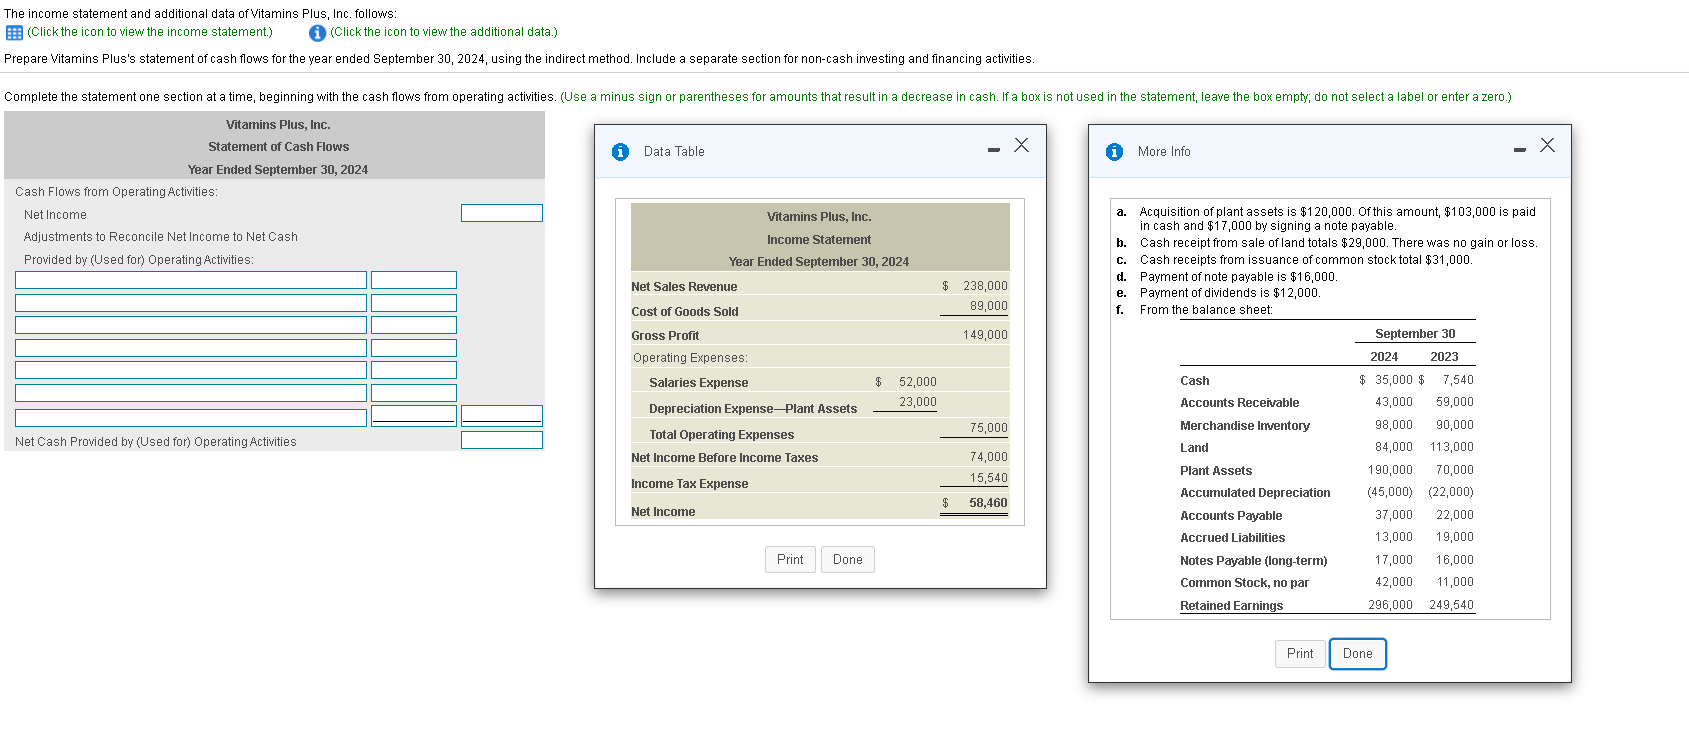The width and height of the screenshot is (1689, 739).
Task: Click the info icon beside Data Table title
Action: point(620,152)
